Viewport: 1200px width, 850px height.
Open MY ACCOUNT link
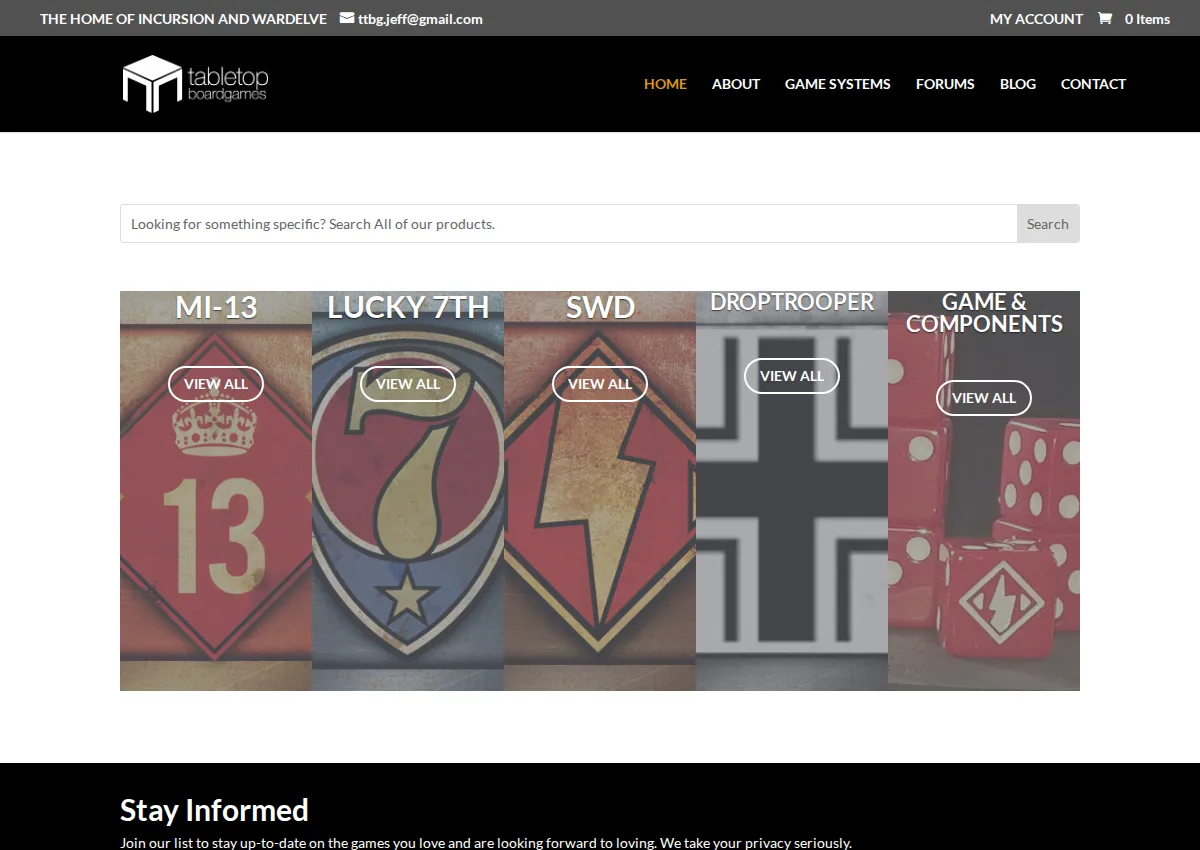point(1036,19)
